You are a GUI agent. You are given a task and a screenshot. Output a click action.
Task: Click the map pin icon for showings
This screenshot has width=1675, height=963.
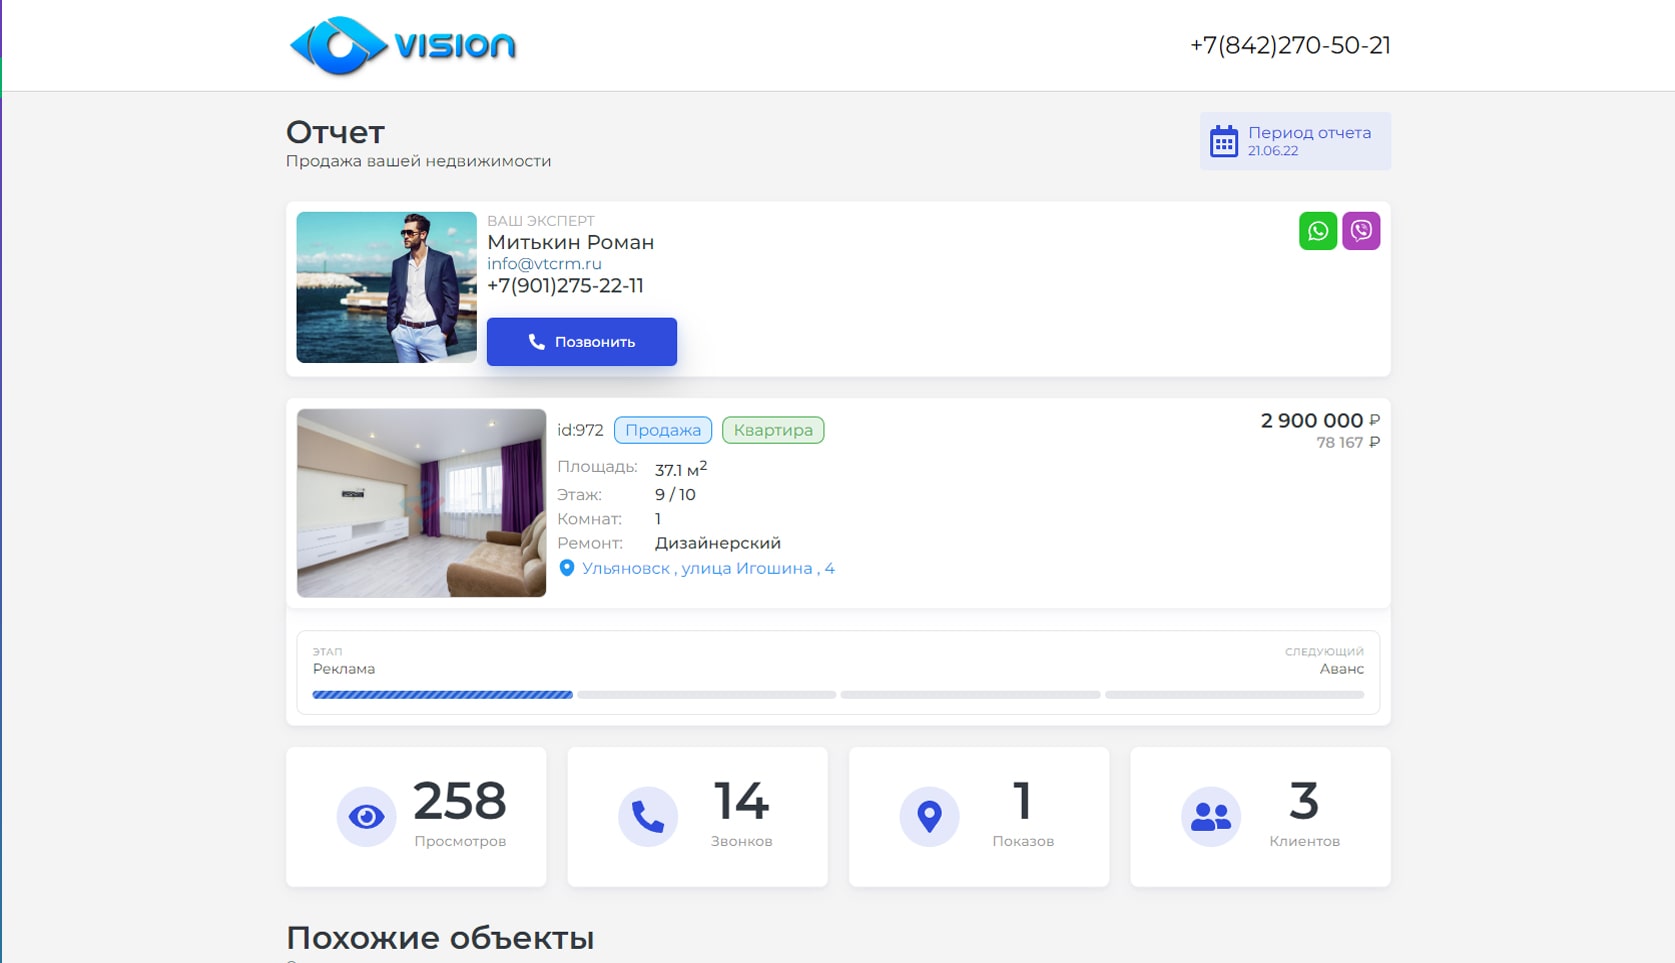pyautogui.click(x=929, y=817)
